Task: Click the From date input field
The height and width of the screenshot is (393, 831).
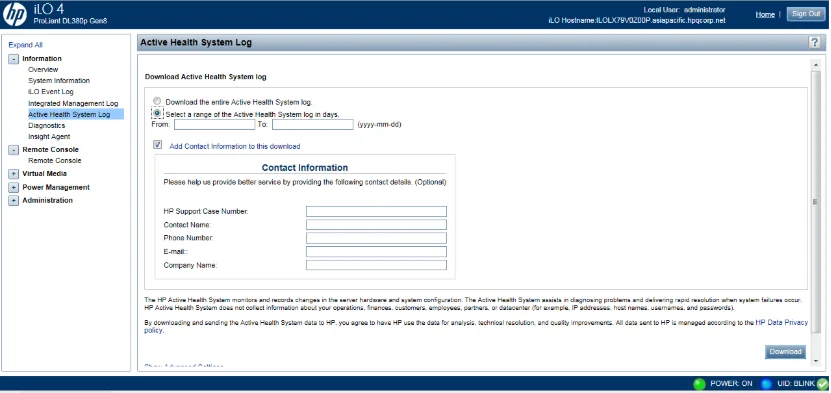Action: pos(215,124)
